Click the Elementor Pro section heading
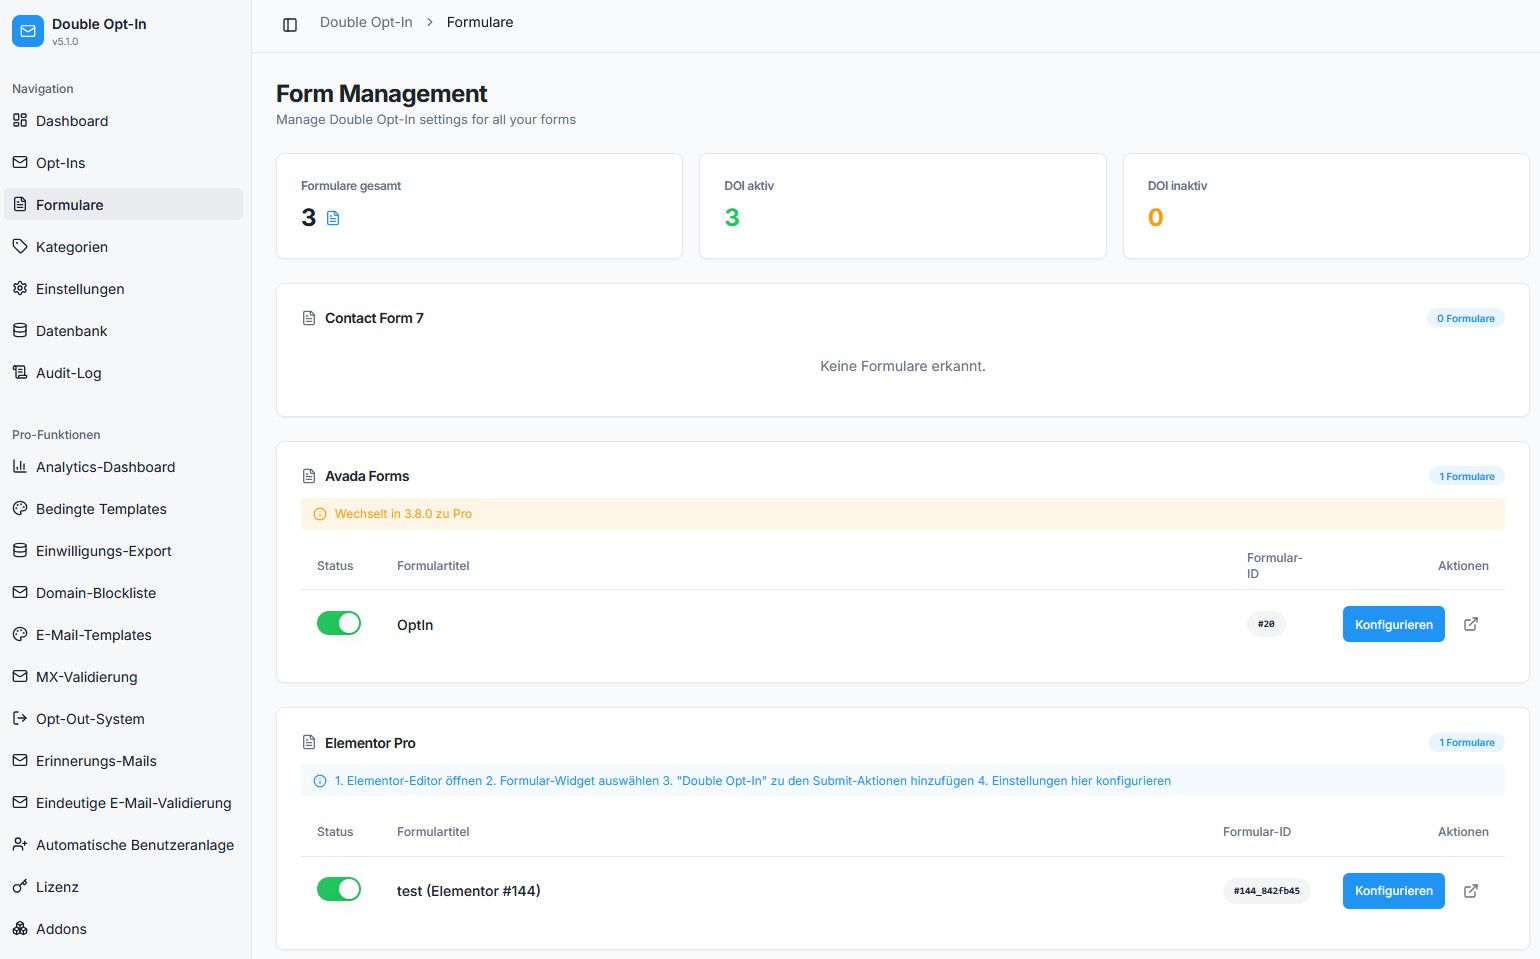The width and height of the screenshot is (1540, 959). point(370,743)
